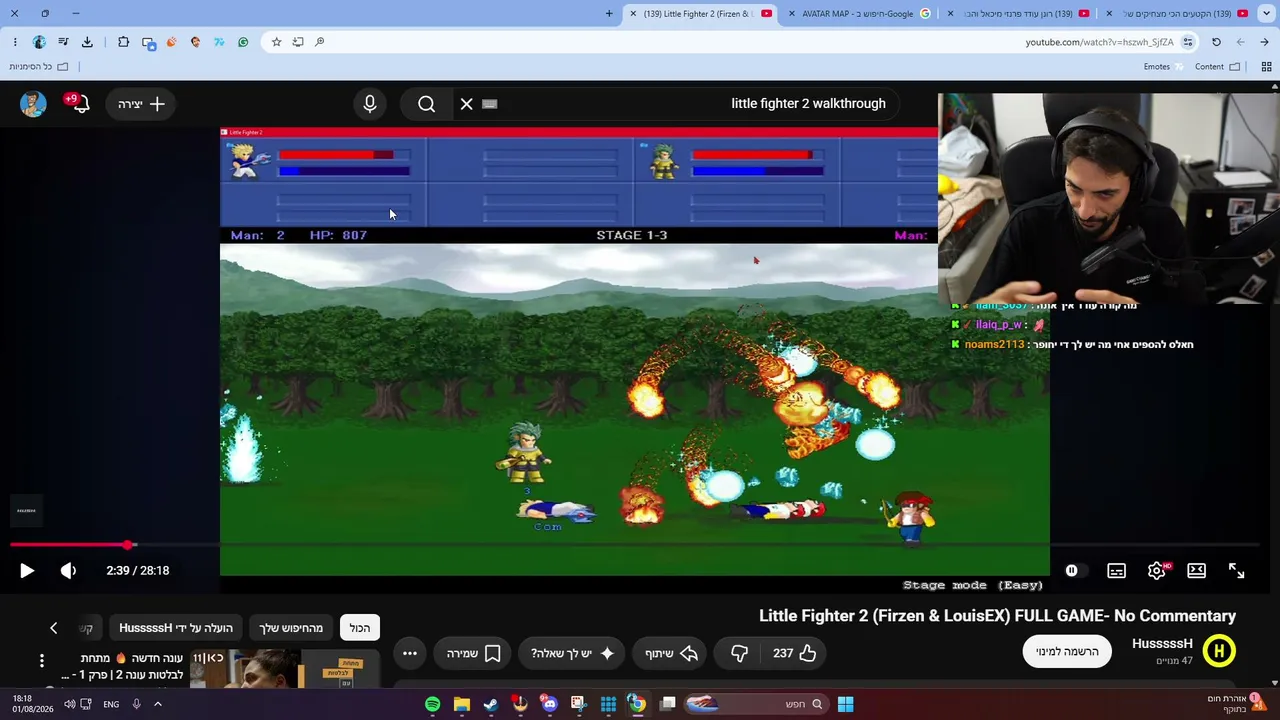The image size is (1280, 720).
Task: Select the 'הכול' filter chip
Action: click(x=360, y=628)
